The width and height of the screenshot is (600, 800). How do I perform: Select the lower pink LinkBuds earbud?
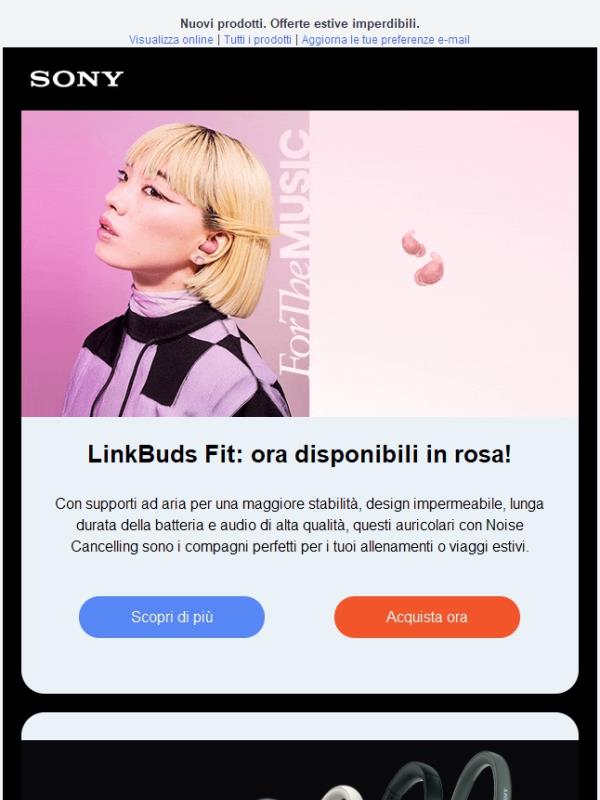[429, 269]
